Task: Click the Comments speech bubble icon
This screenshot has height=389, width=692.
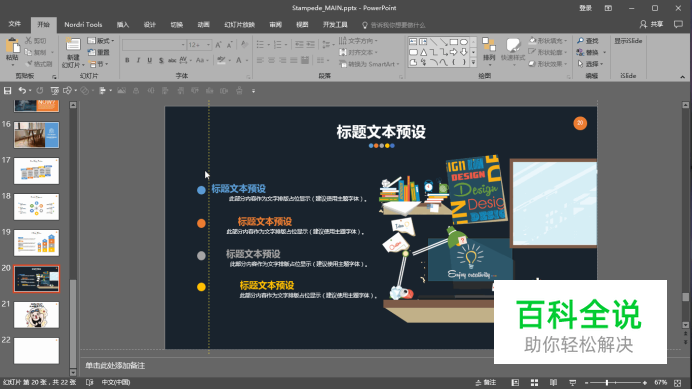Action: [678, 24]
